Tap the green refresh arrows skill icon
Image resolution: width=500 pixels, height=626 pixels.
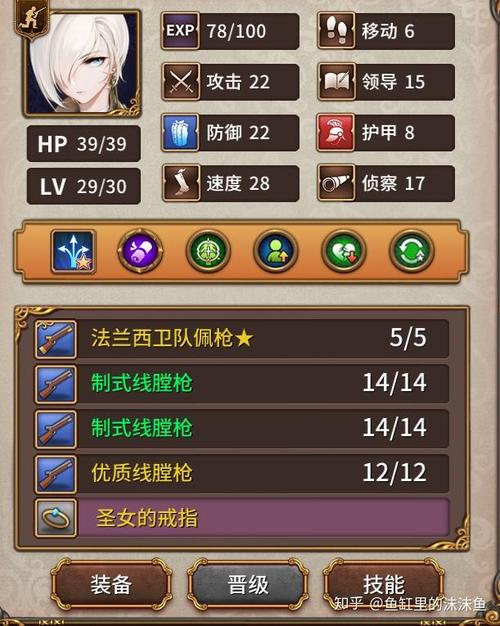coord(411,251)
